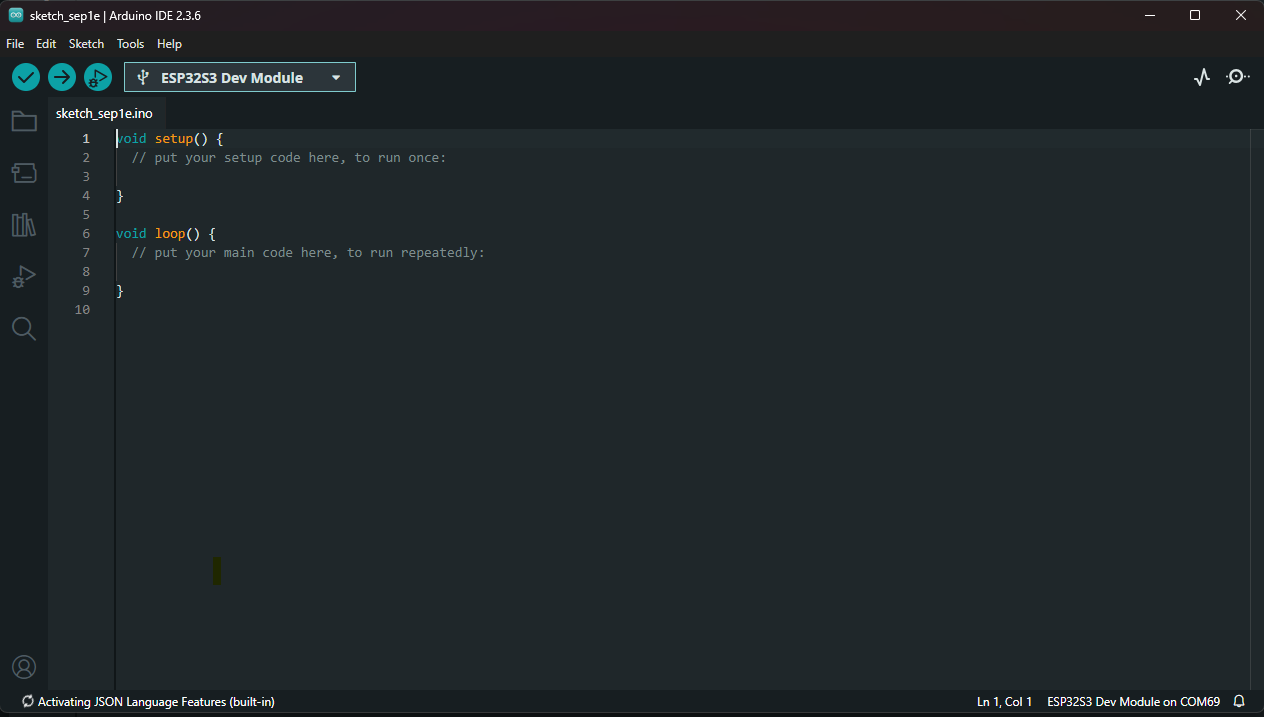Click on the void setup() line
The width and height of the screenshot is (1264, 717).
pos(170,138)
